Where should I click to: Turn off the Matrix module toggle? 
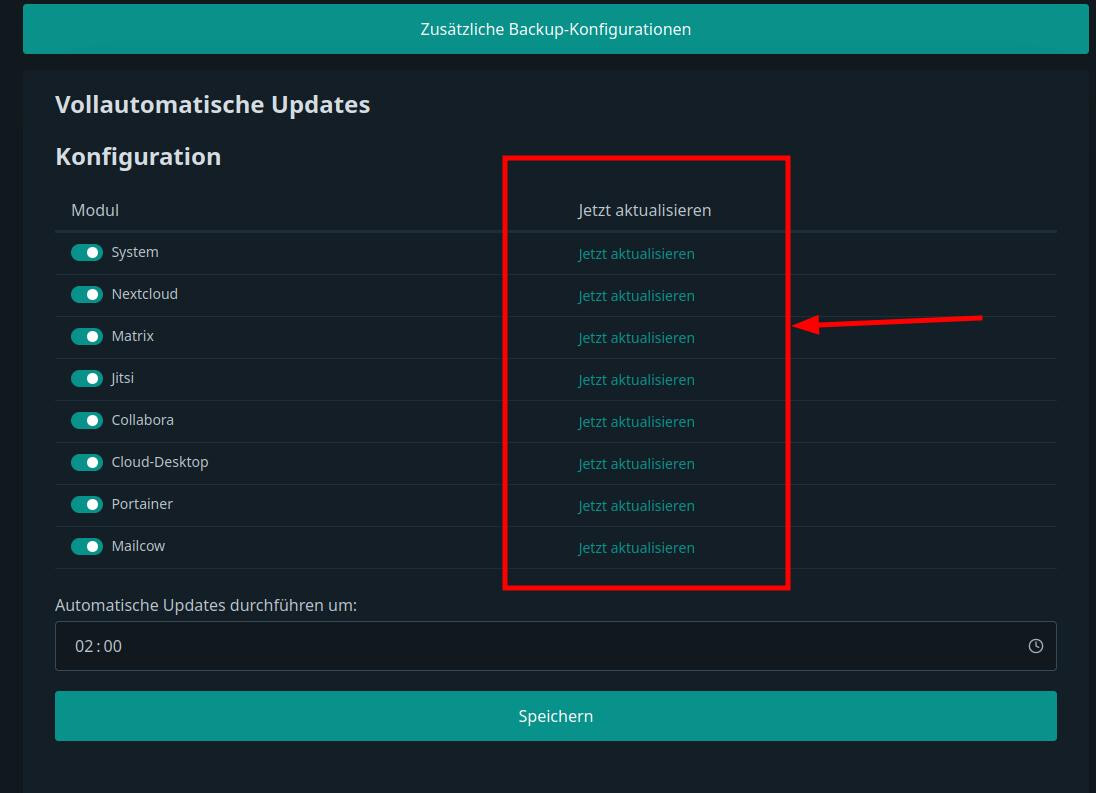[x=87, y=337]
